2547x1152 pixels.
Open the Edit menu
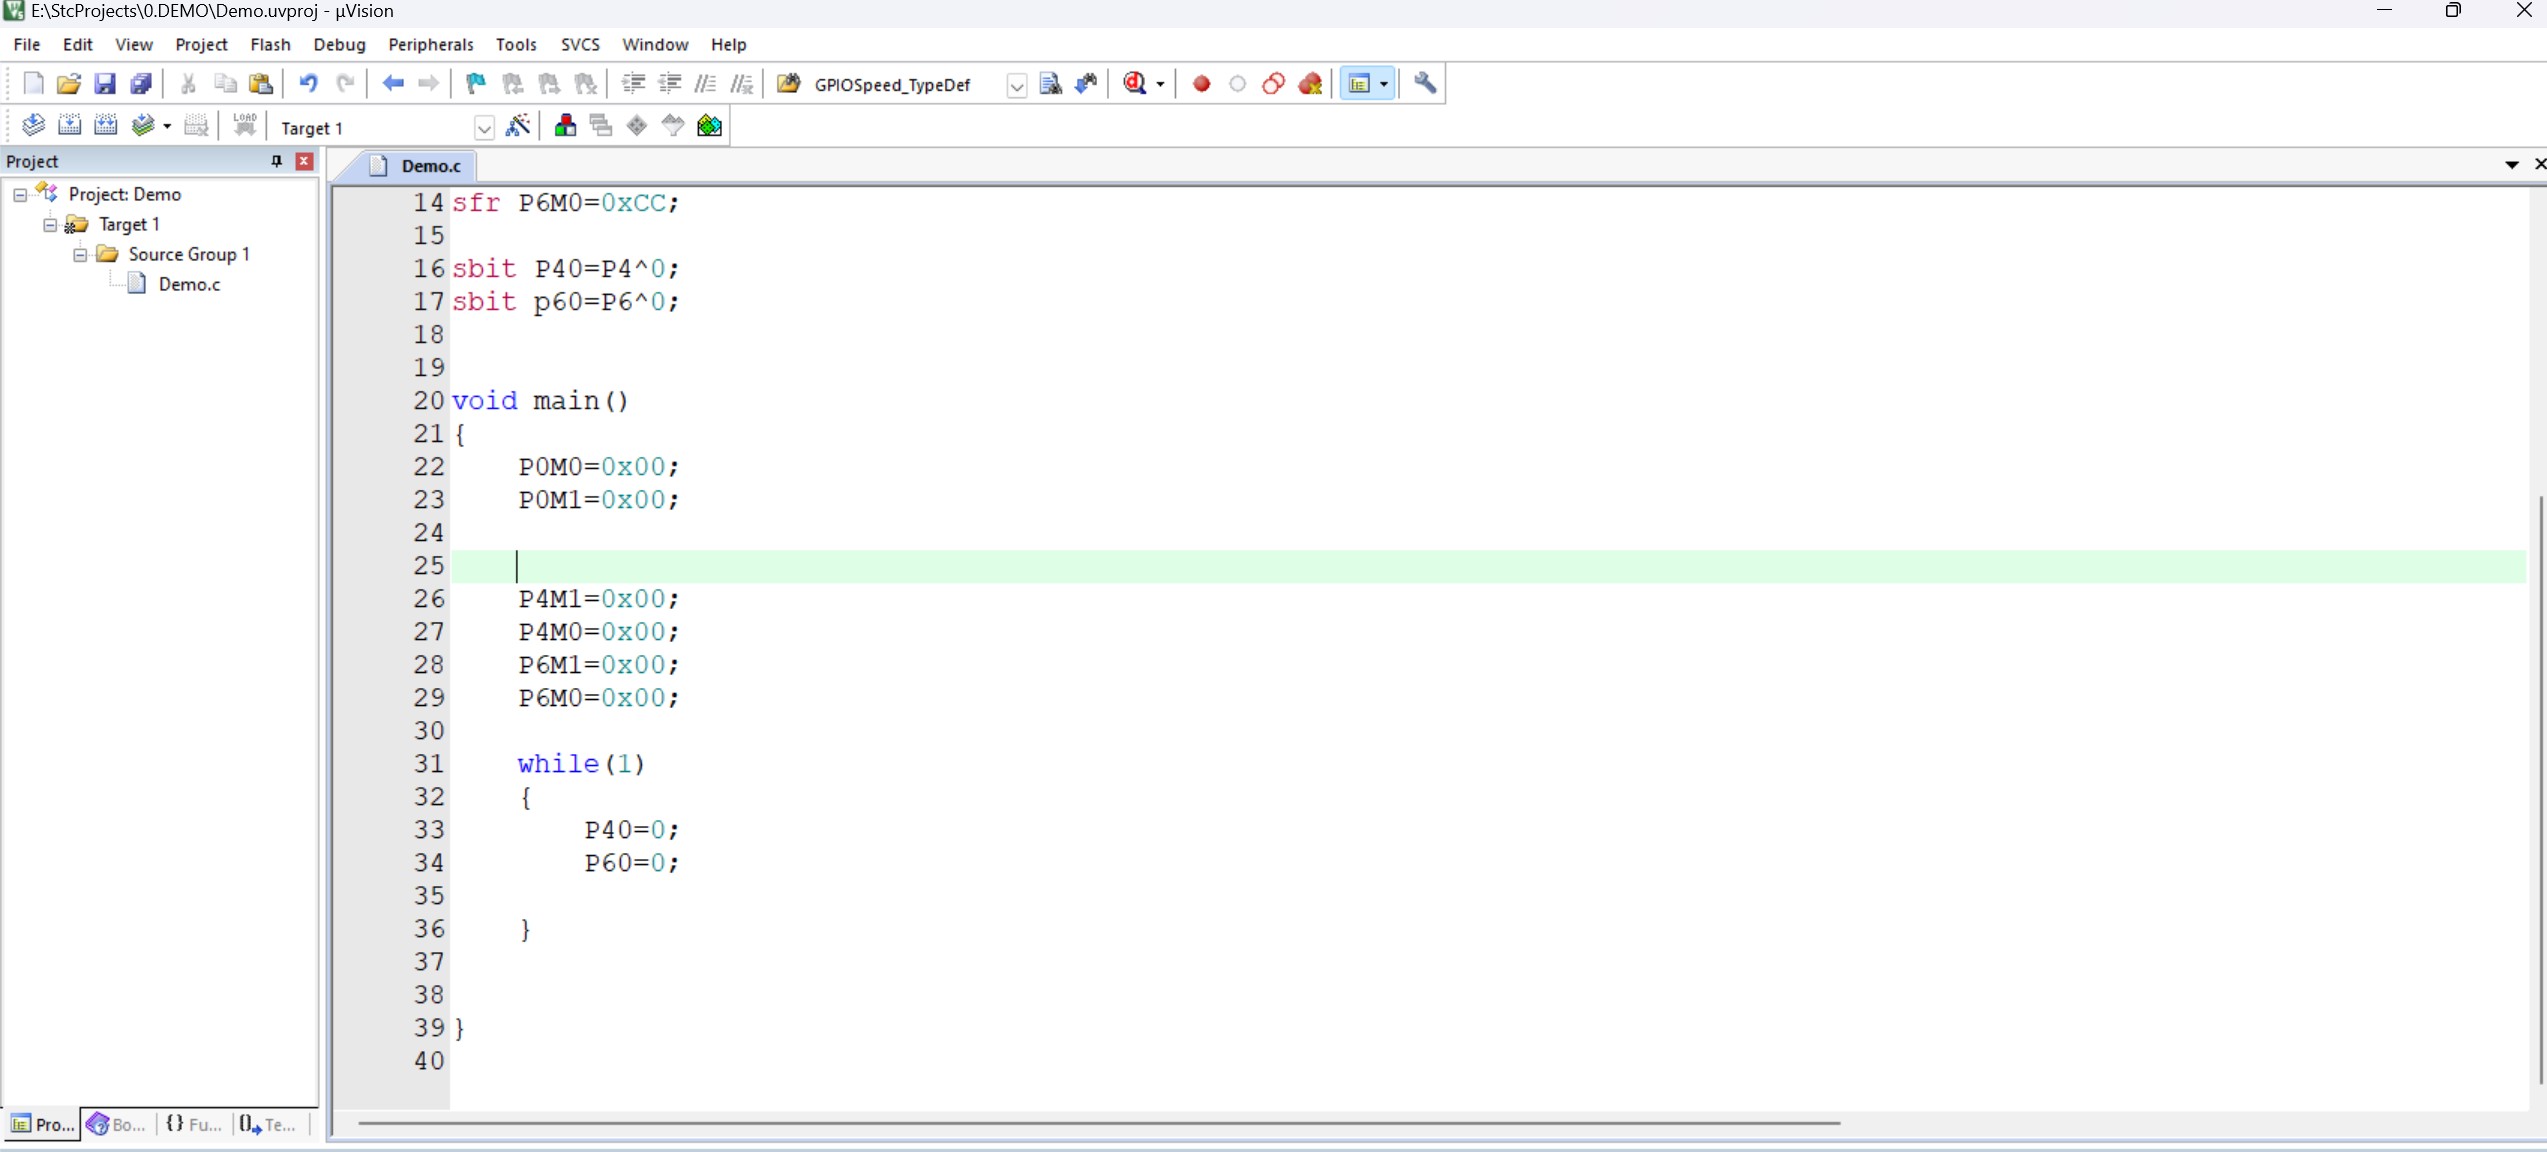click(77, 45)
